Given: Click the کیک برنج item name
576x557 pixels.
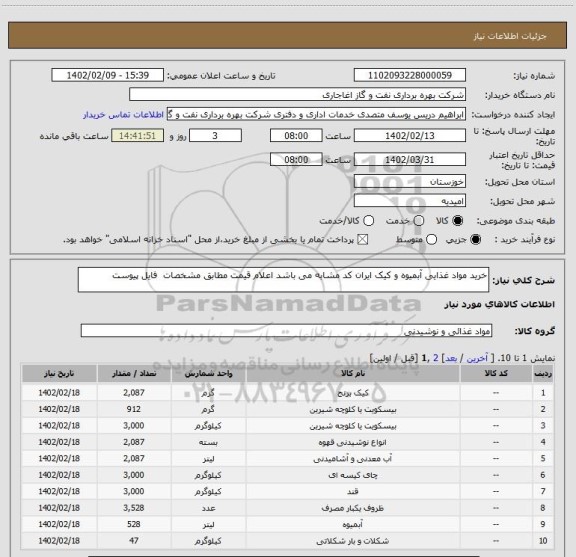Looking at the screenshot, I should coord(353,393).
